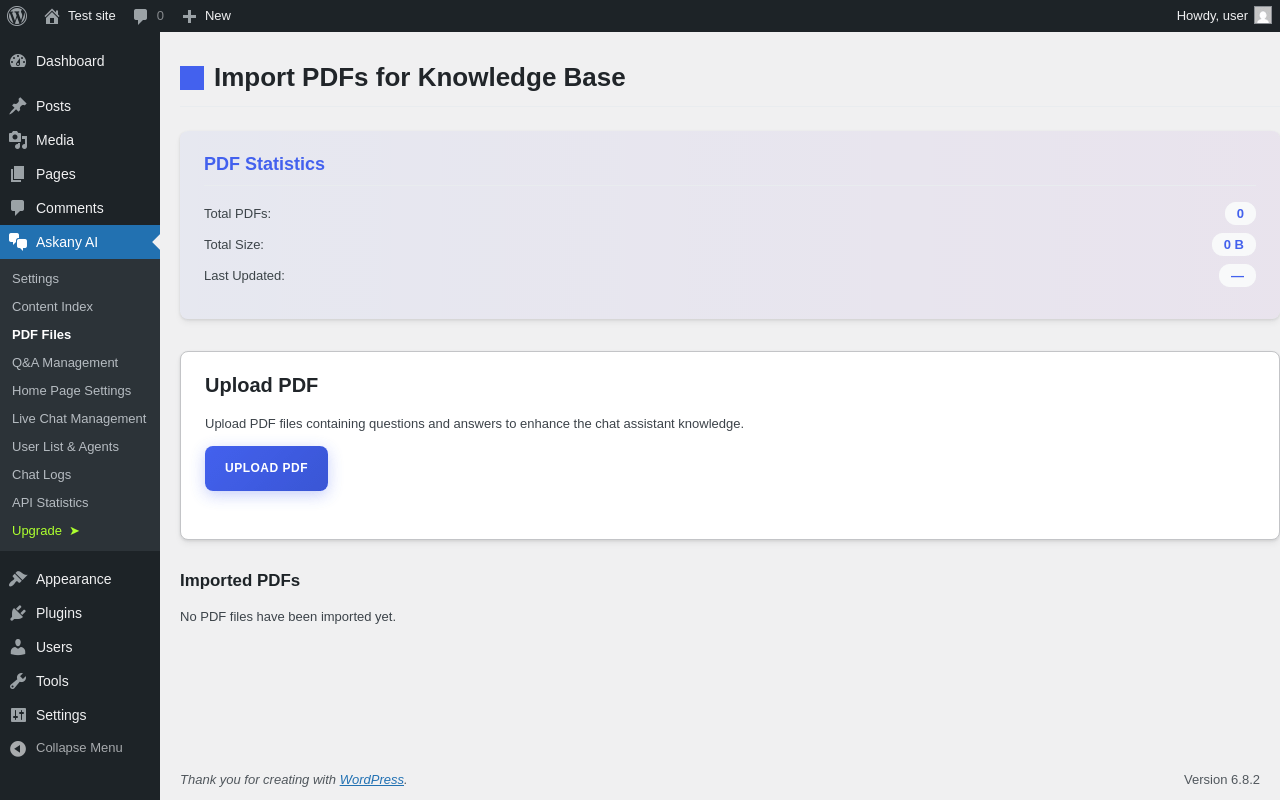Open the Appearance menu label
This screenshot has width=1280, height=800.
pyautogui.click(x=74, y=579)
